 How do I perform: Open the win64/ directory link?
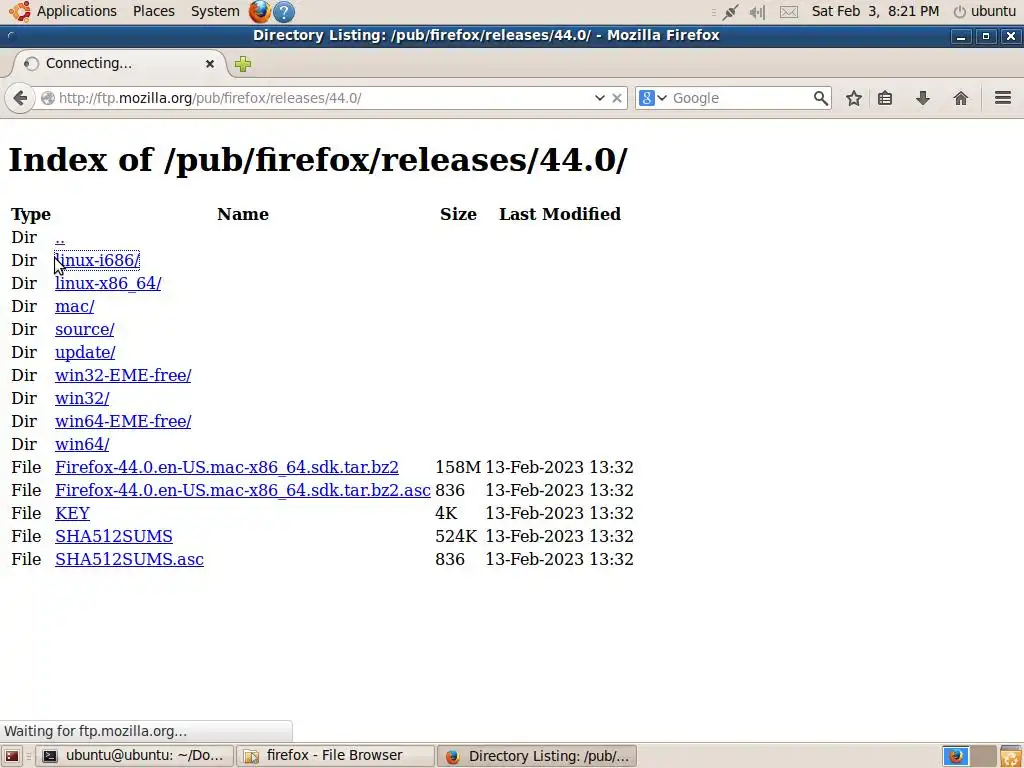[82, 444]
